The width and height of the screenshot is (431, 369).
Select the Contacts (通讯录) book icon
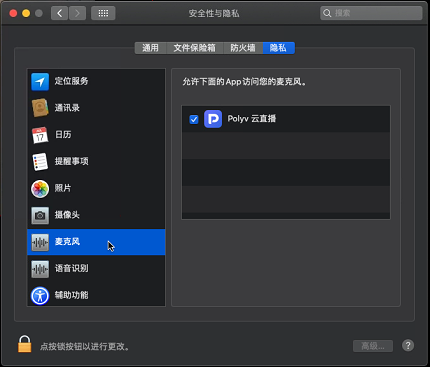(40, 108)
